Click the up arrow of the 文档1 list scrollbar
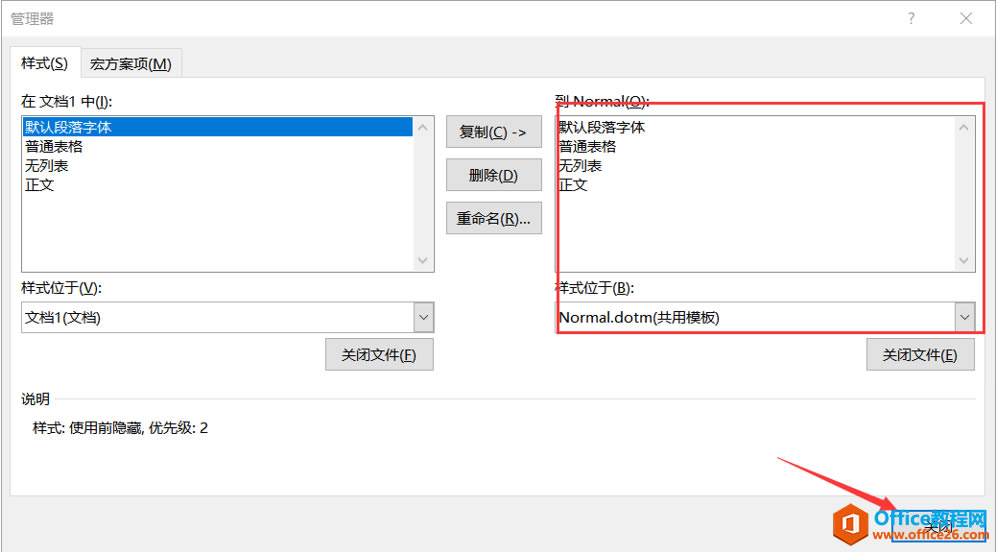Viewport: 996px width, 552px height. pos(423,128)
